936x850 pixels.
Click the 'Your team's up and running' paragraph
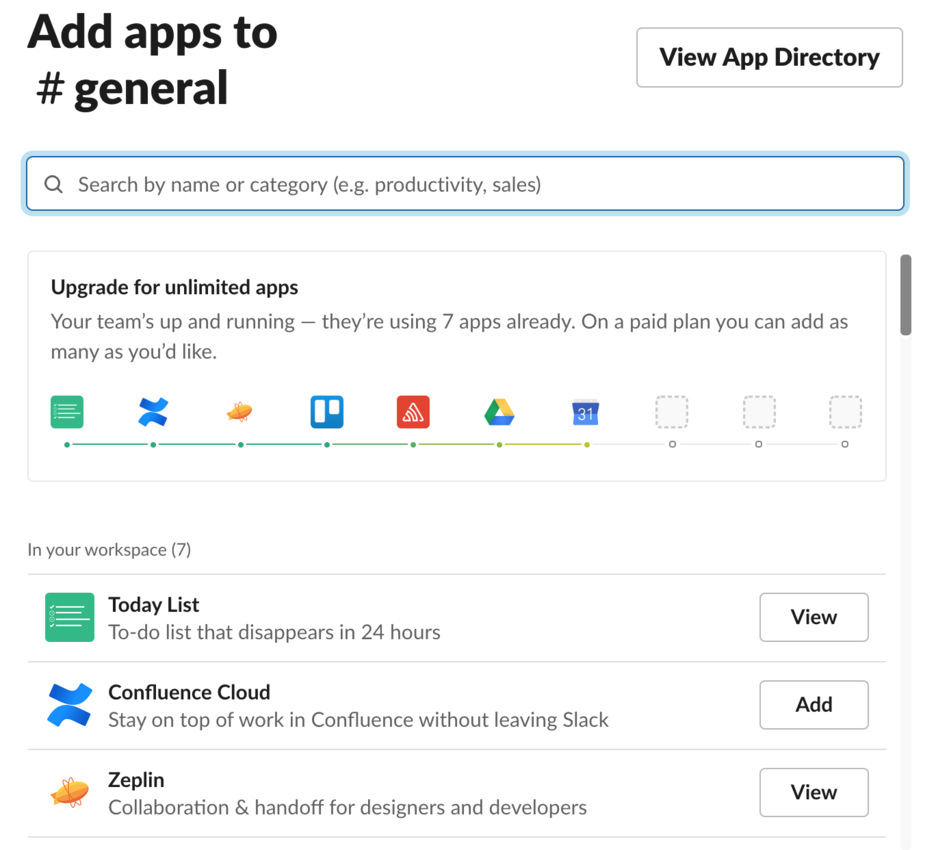click(x=449, y=337)
